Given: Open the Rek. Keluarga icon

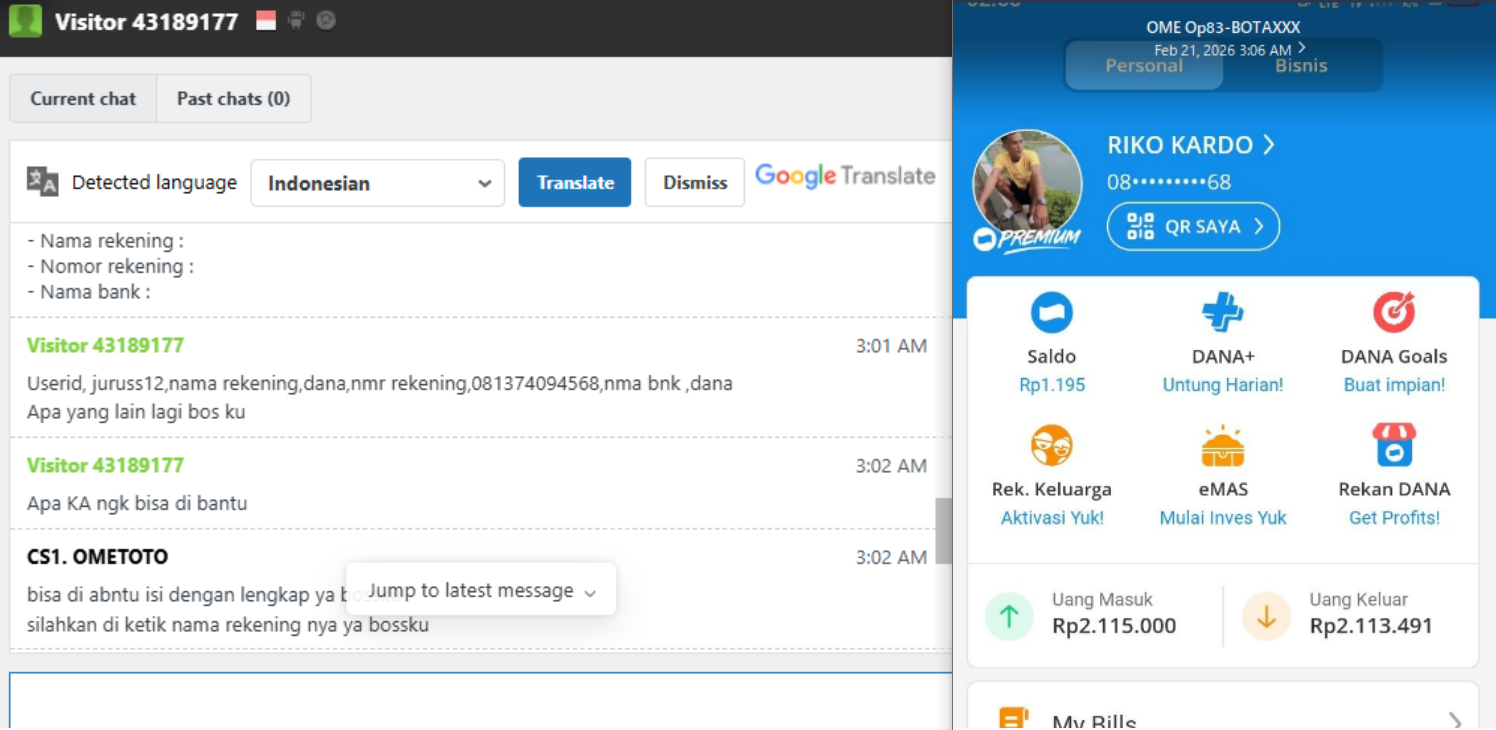Looking at the screenshot, I should (1052, 446).
